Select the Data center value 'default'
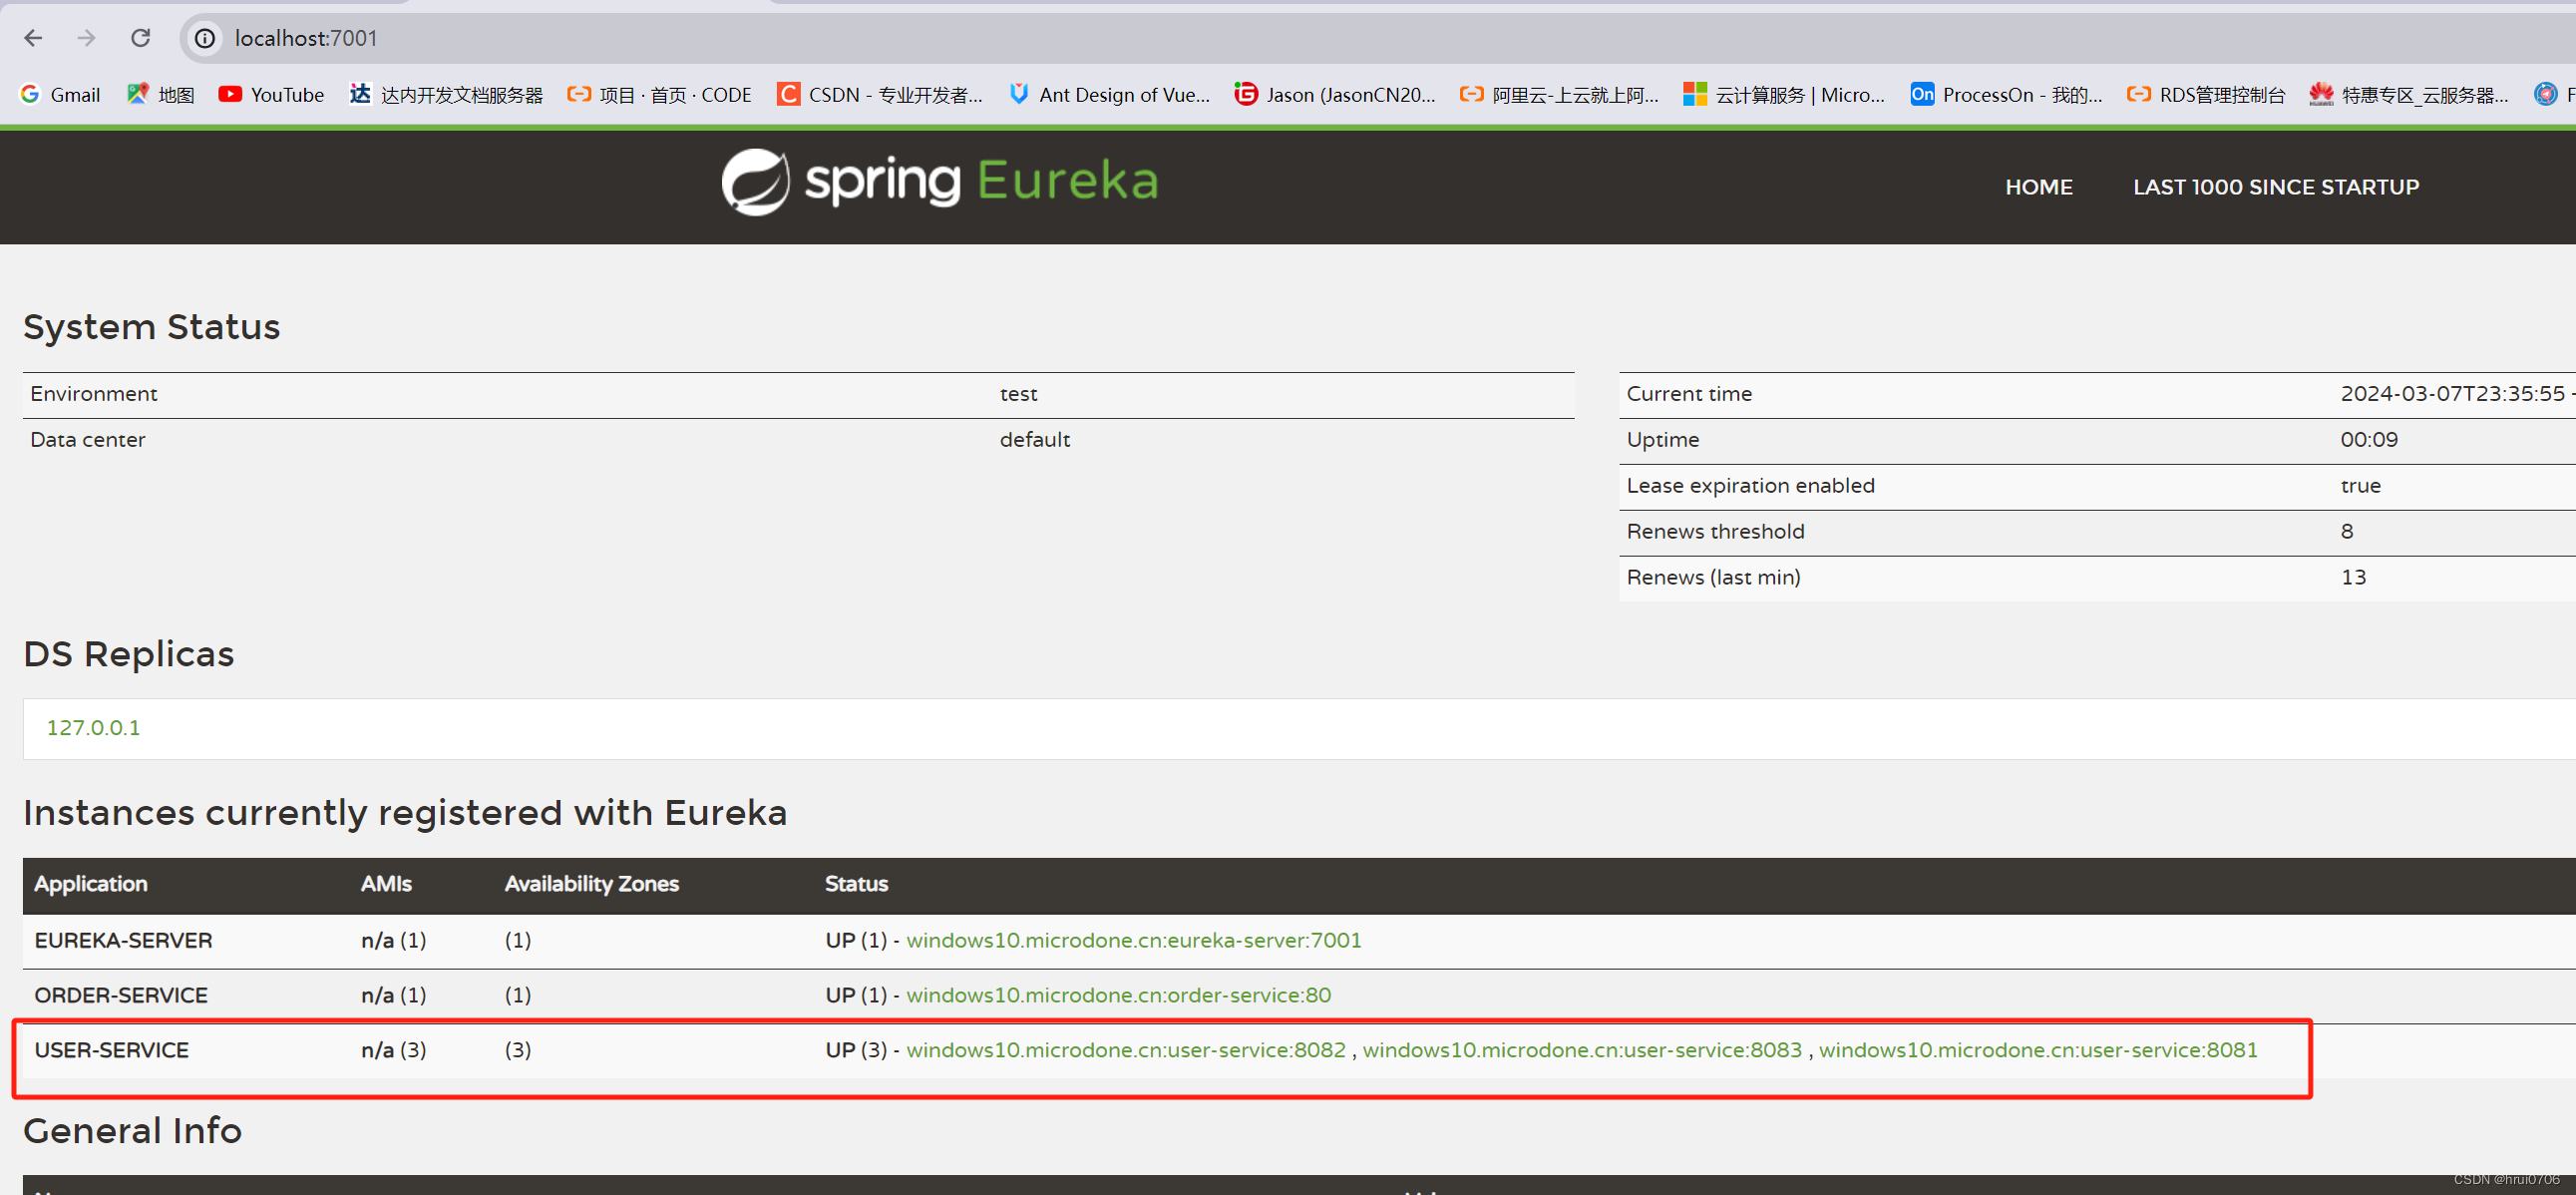This screenshot has height=1195, width=2576. pyautogui.click(x=1034, y=440)
